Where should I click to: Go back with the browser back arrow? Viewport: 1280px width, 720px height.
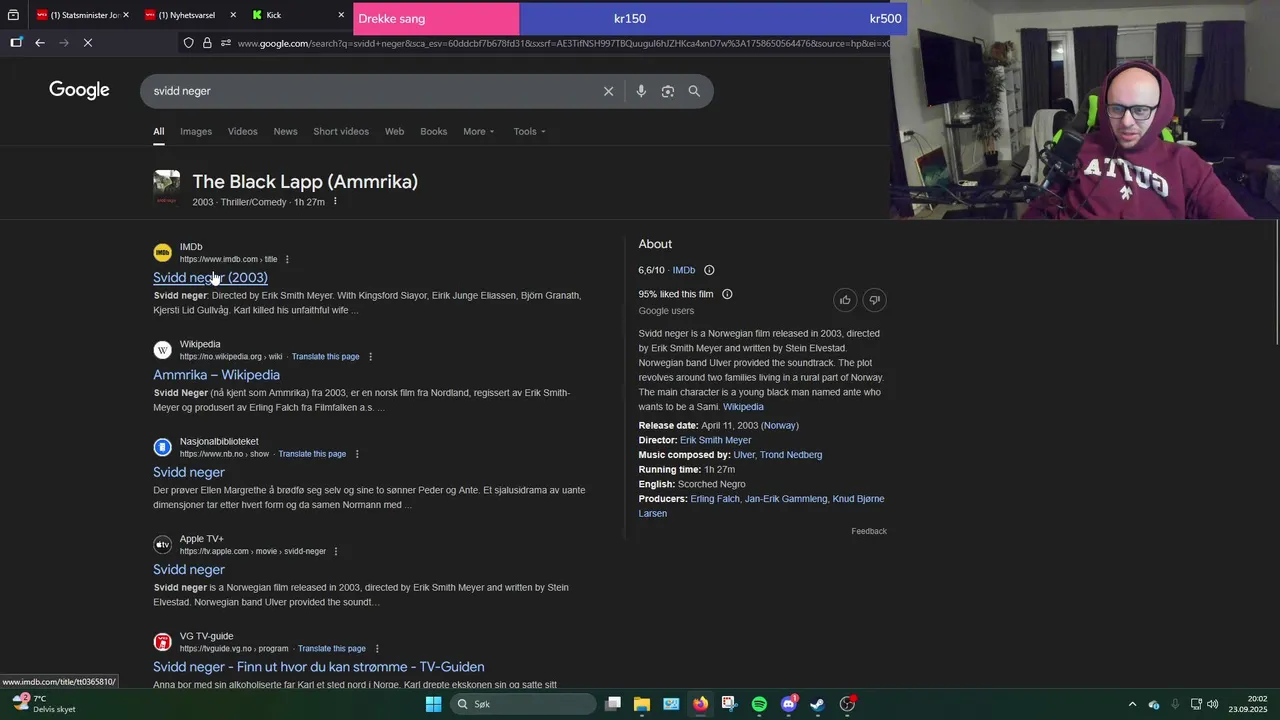click(x=40, y=43)
